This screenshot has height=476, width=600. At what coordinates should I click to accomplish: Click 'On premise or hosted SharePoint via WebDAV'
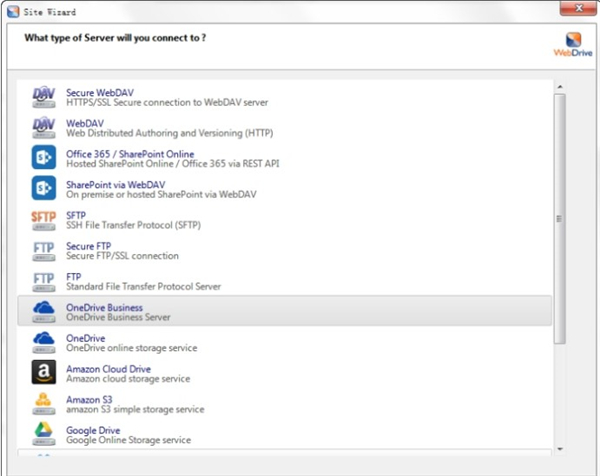pyautogui.click(x=161, y=194)
